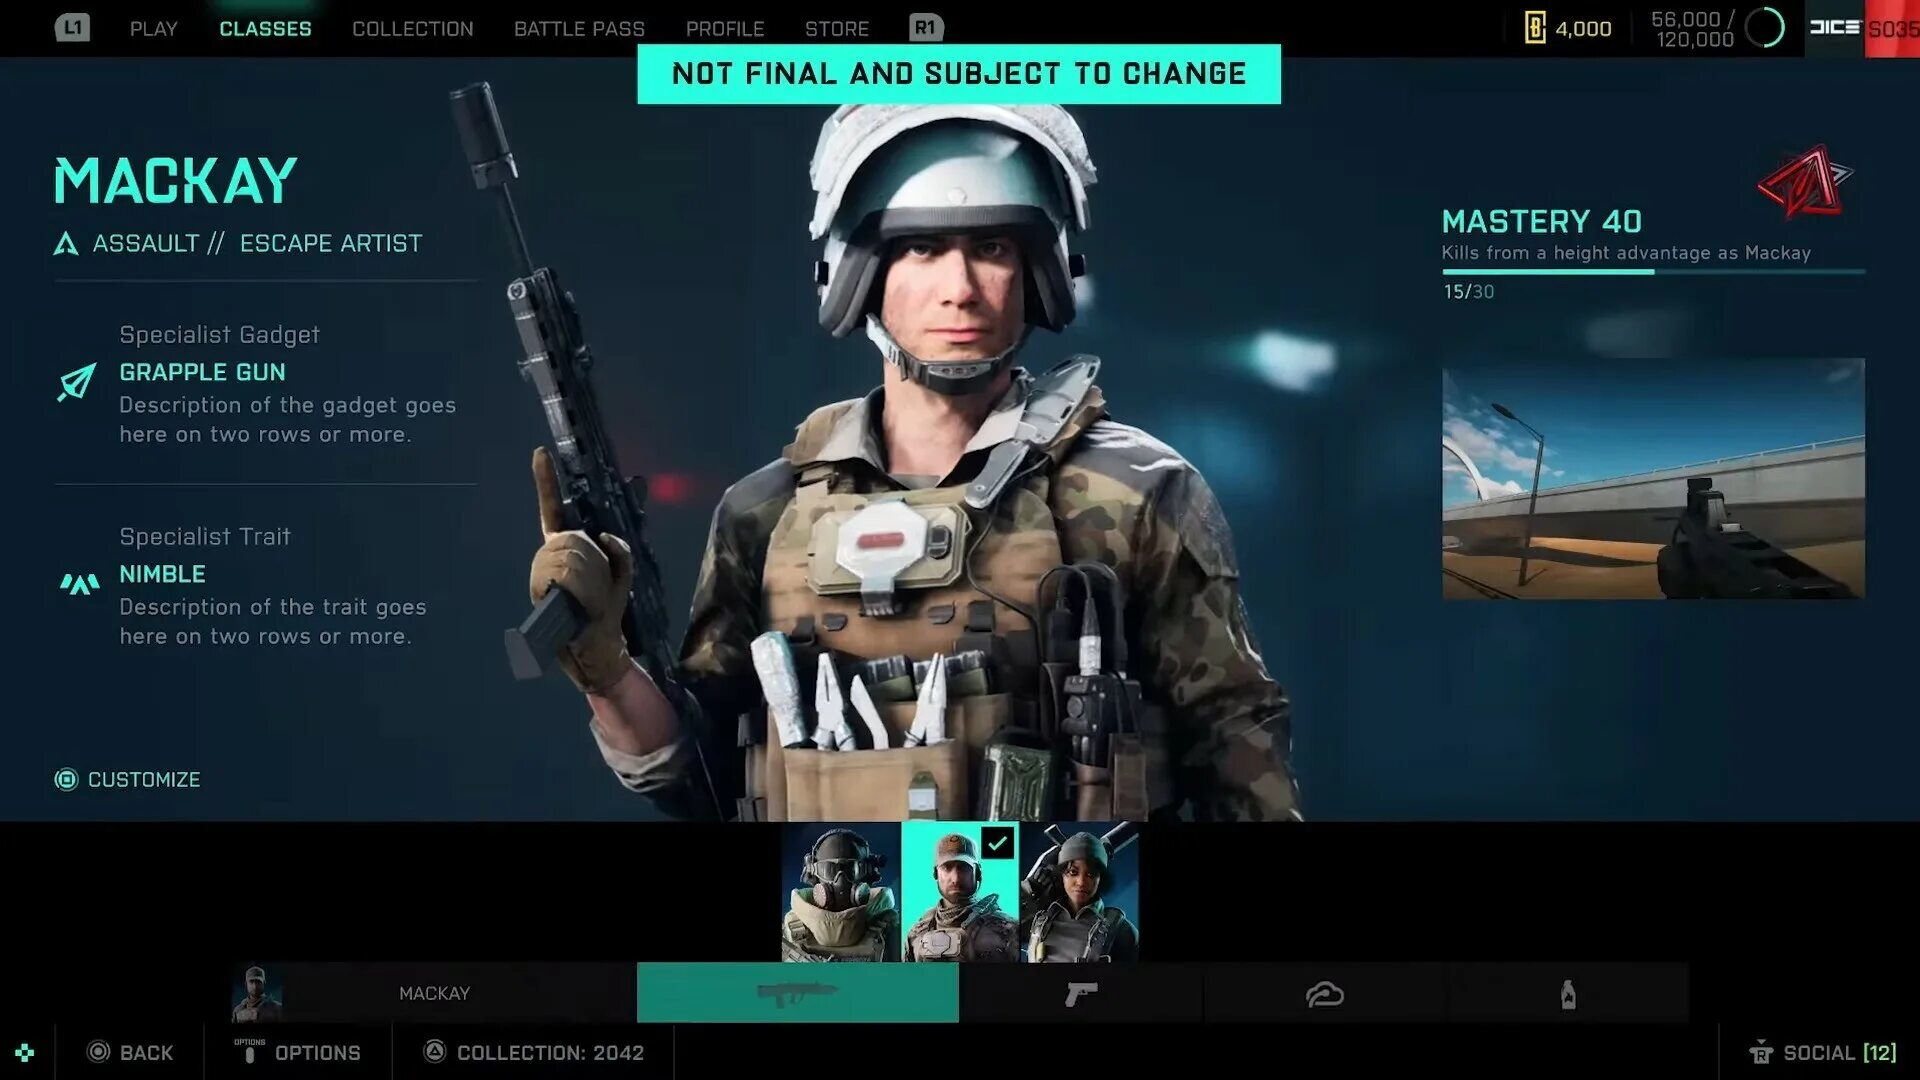Click the red mastery badge emblem
This screenshot has width=1920, height=1080.
pos(1802,182)
